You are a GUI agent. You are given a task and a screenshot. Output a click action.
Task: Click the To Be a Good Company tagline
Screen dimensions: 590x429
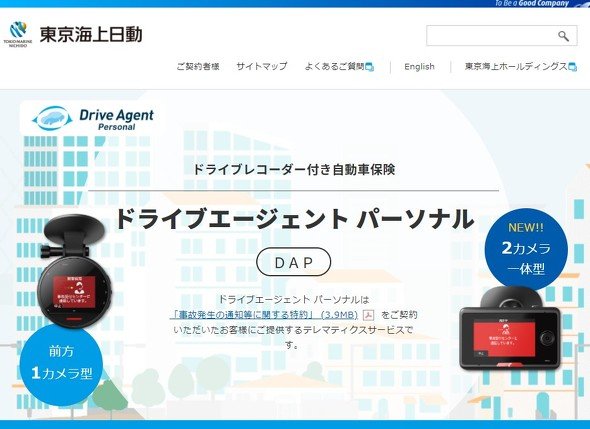(x=532, y=3)
